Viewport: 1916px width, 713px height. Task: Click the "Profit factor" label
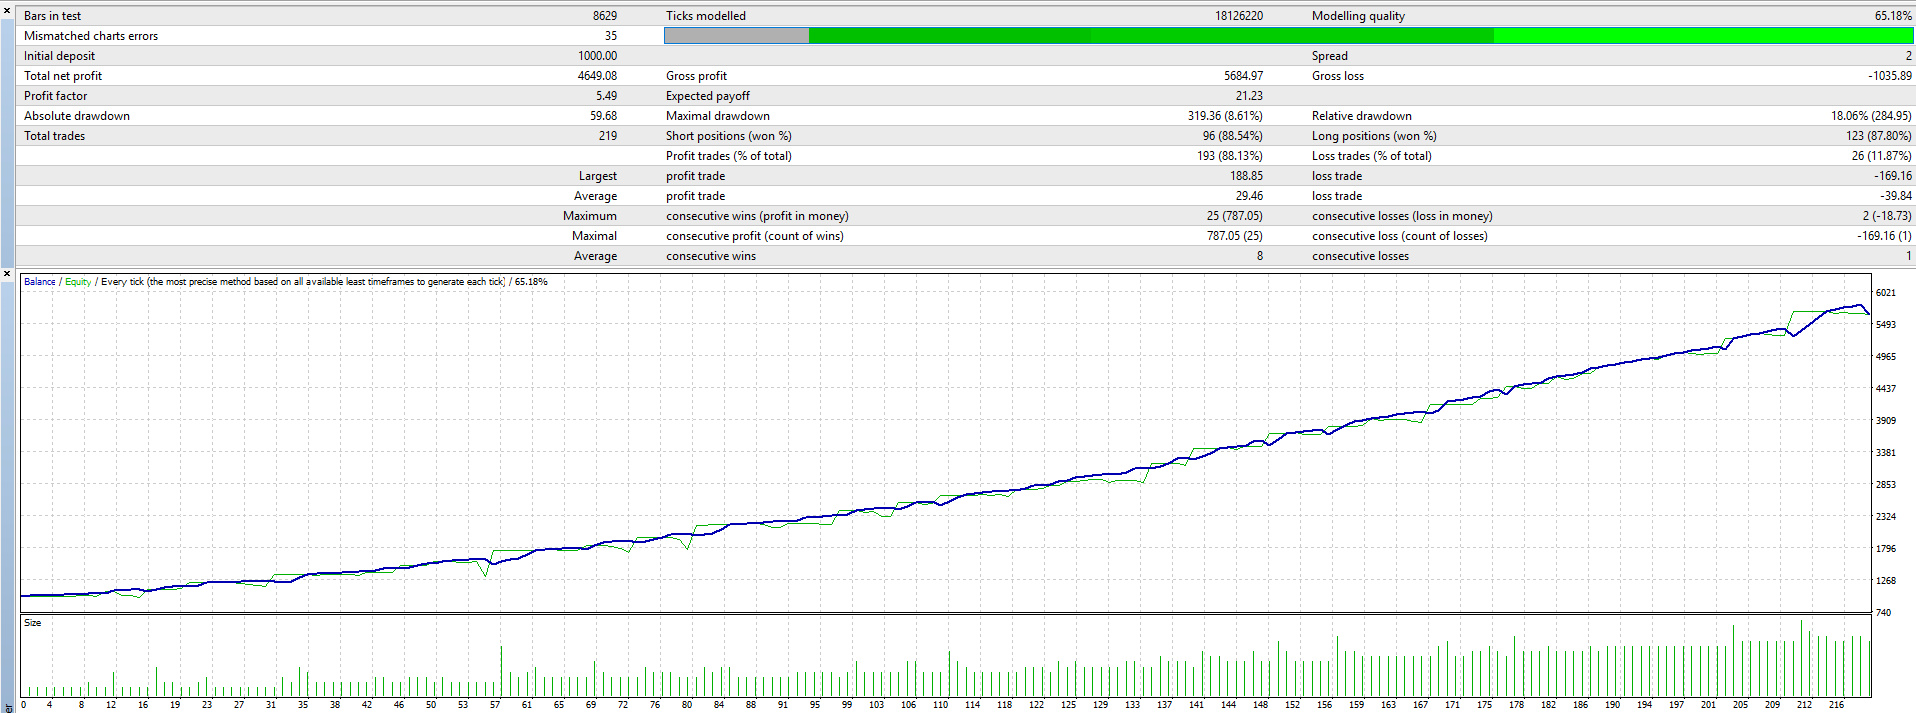coord(56,96)
